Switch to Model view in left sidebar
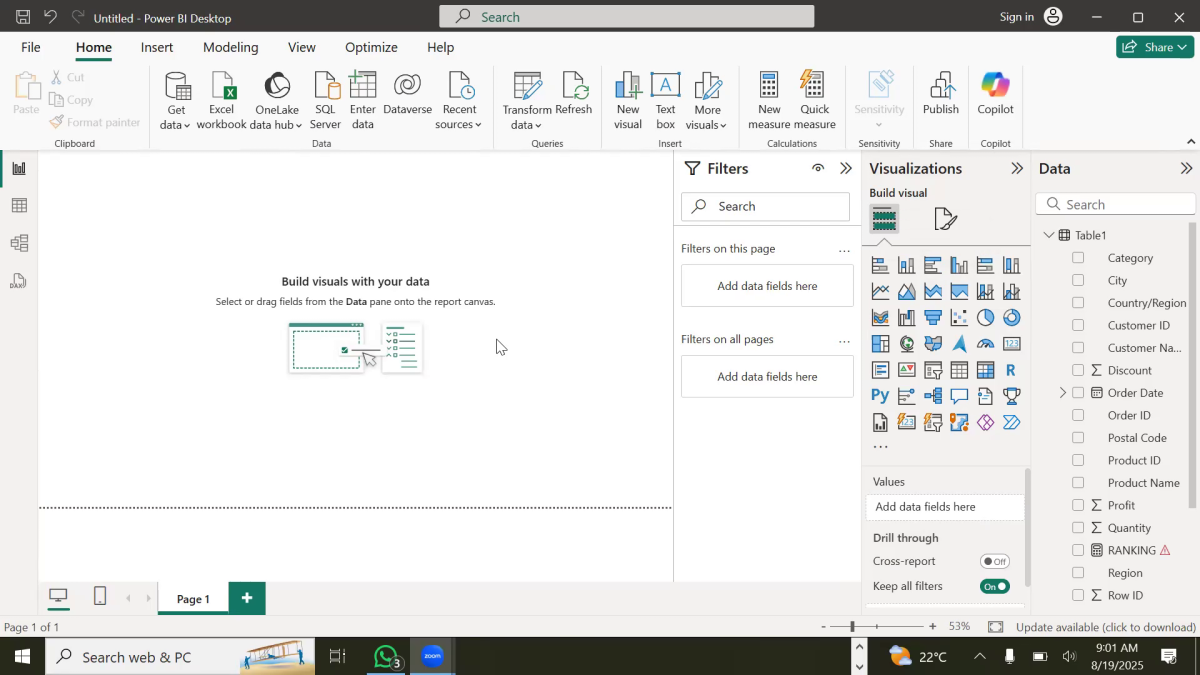The image size is (1200, 675). point(18,243)
